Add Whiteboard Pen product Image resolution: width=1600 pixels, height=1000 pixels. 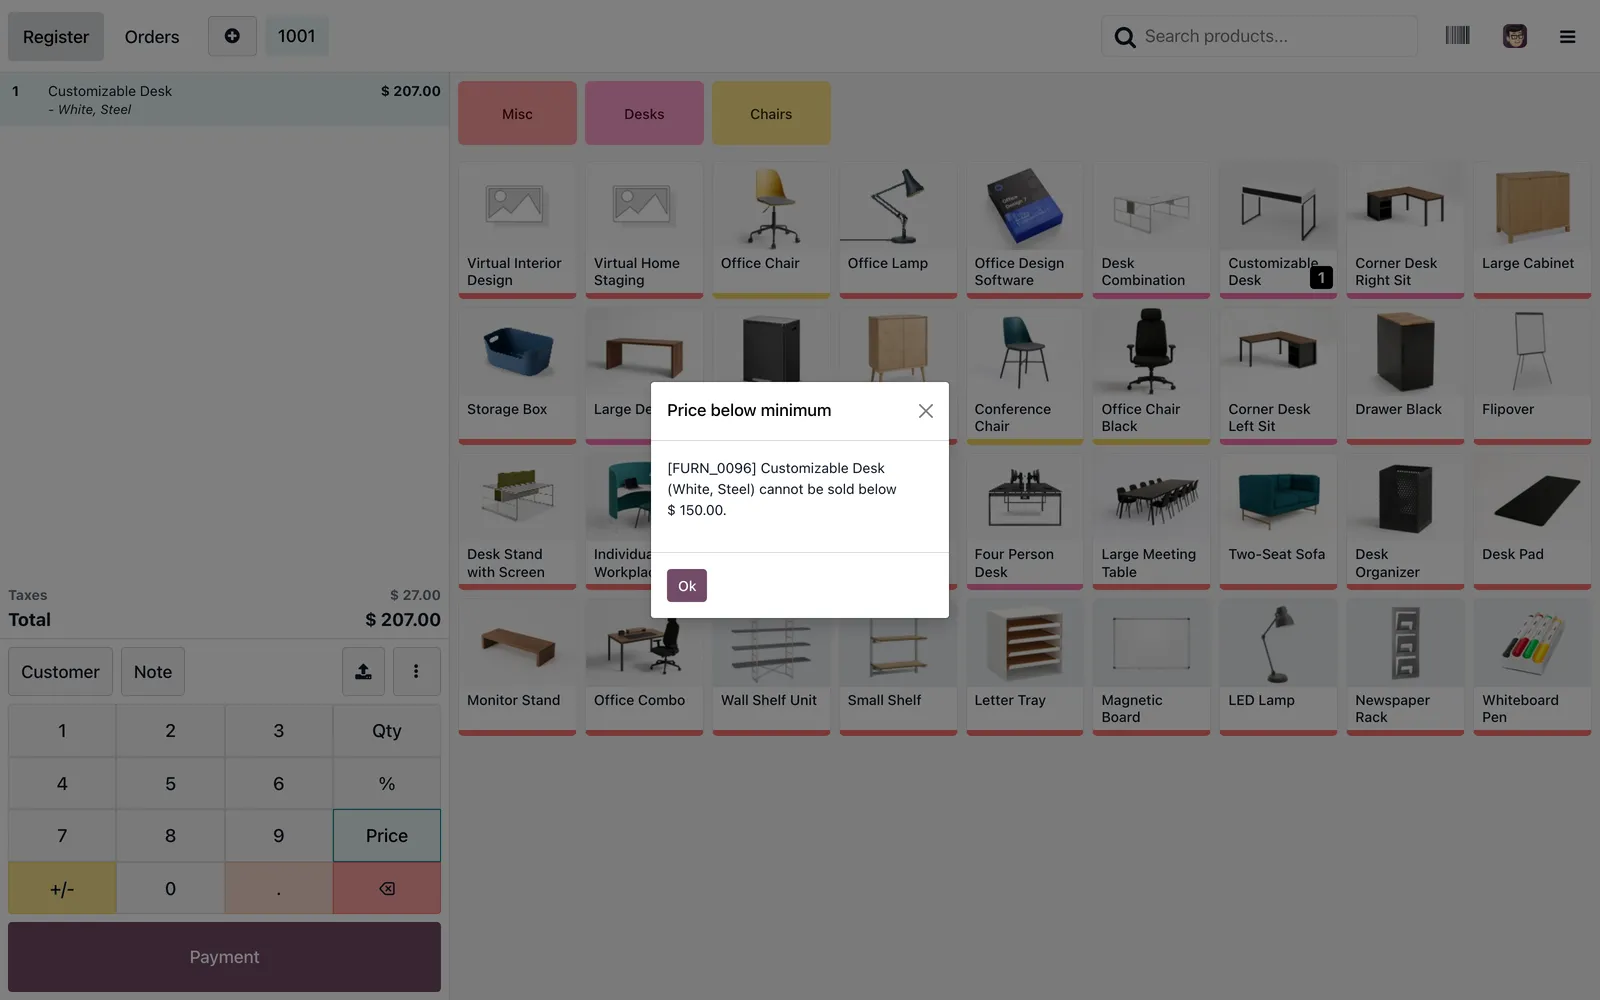tap(1532, 667)
